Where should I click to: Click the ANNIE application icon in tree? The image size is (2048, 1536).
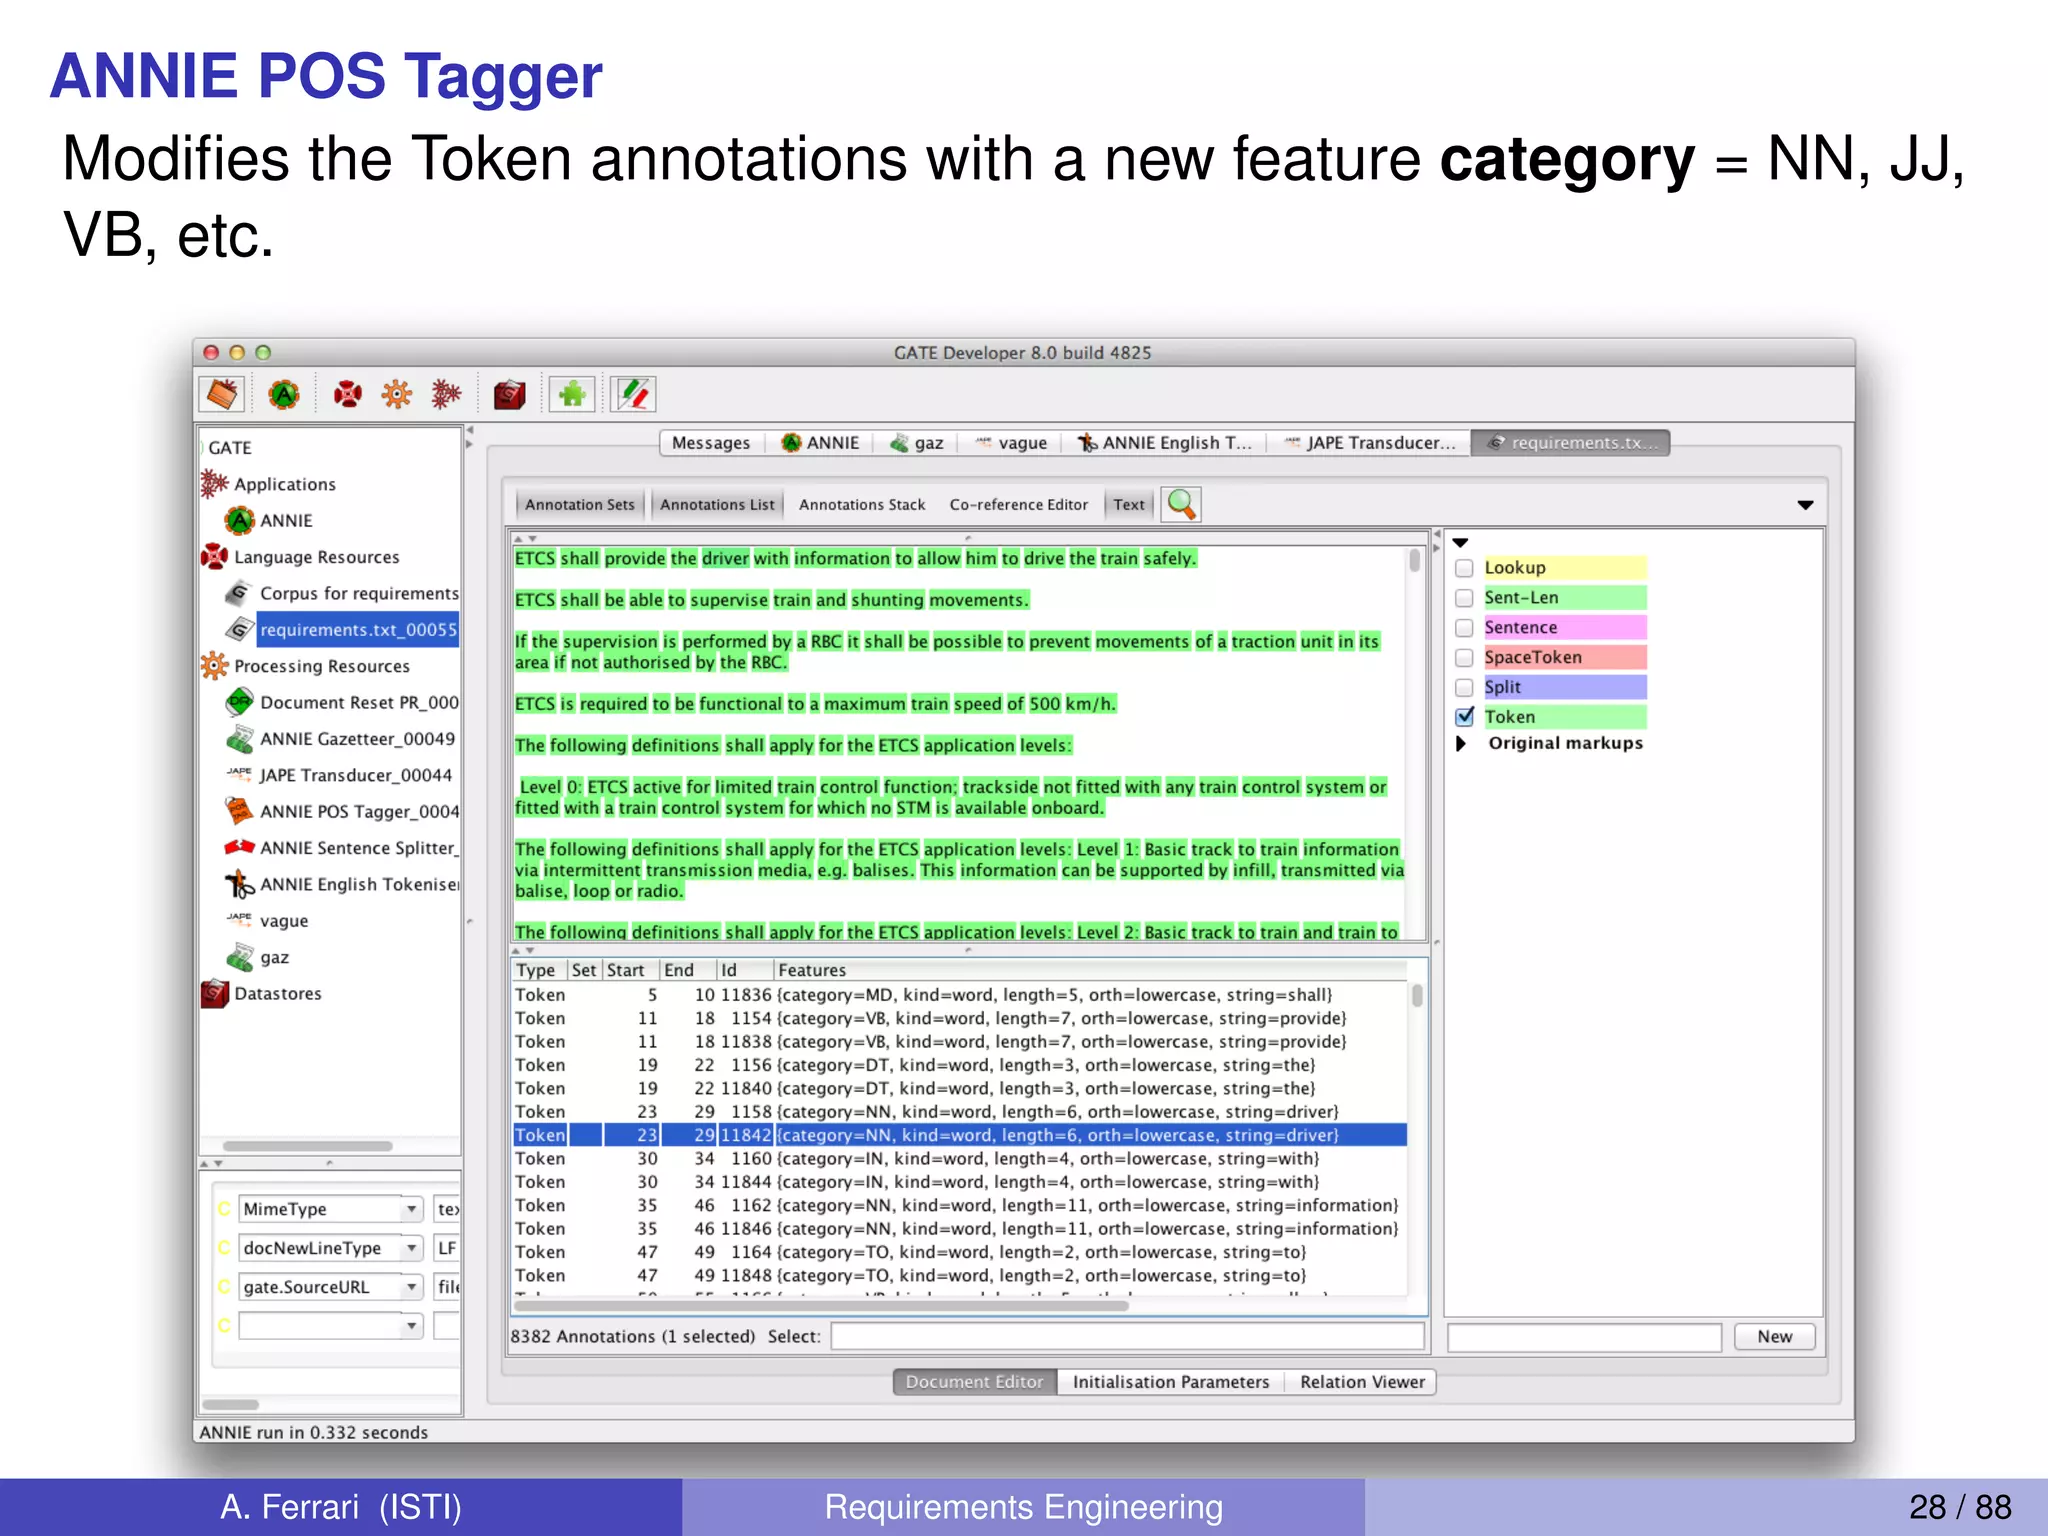(x=240, y=520)
